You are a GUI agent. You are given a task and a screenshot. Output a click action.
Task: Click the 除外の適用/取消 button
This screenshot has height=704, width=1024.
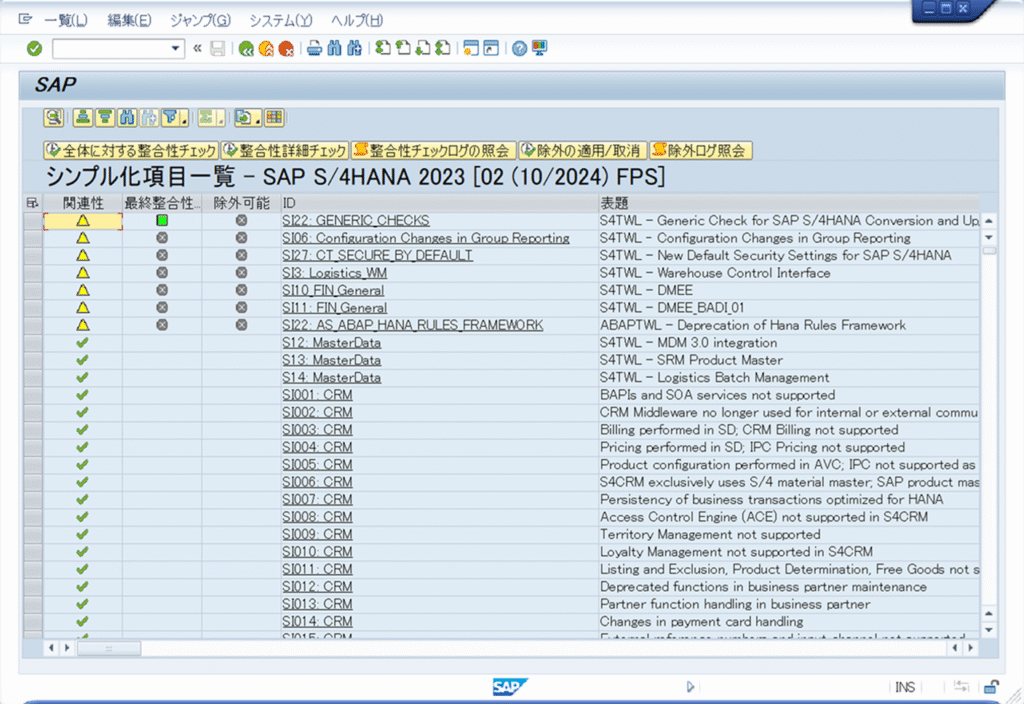tap(583, 151)
